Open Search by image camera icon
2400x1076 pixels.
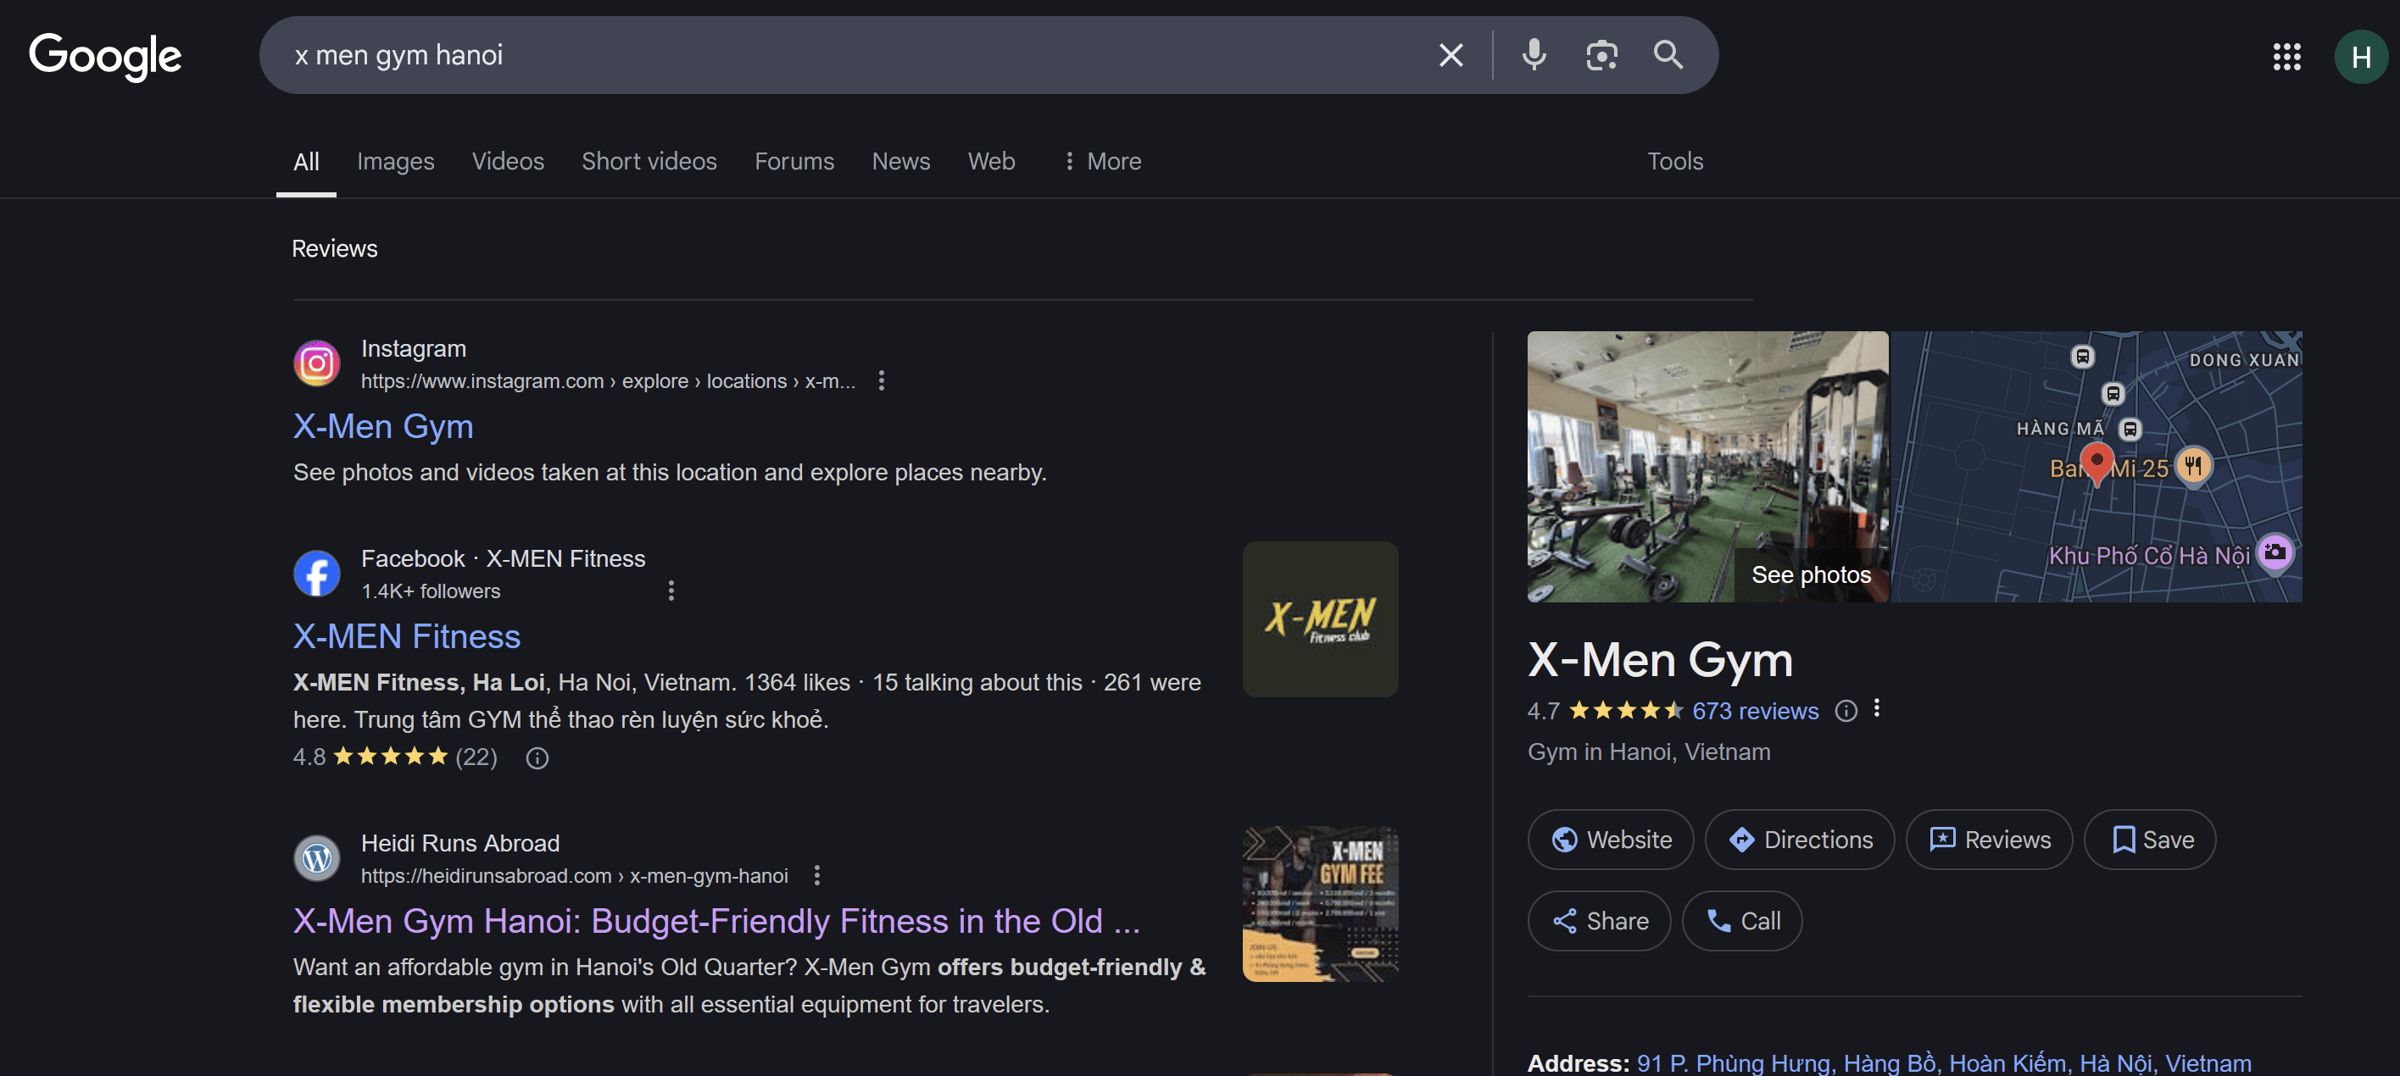coord(1601,55)
